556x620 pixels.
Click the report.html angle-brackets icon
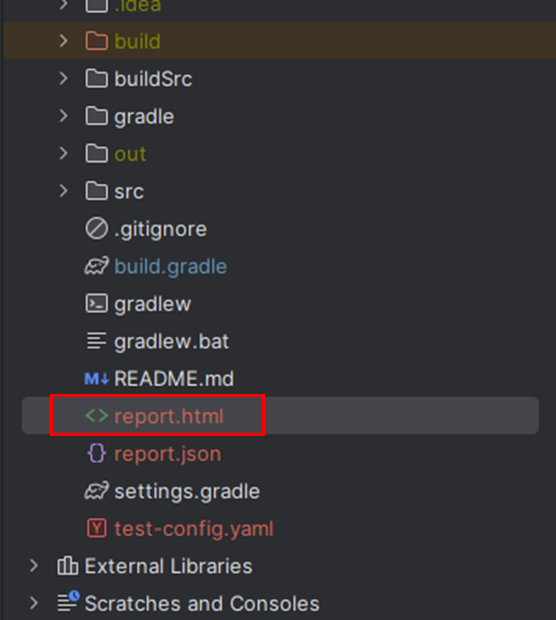coord(96,416)
